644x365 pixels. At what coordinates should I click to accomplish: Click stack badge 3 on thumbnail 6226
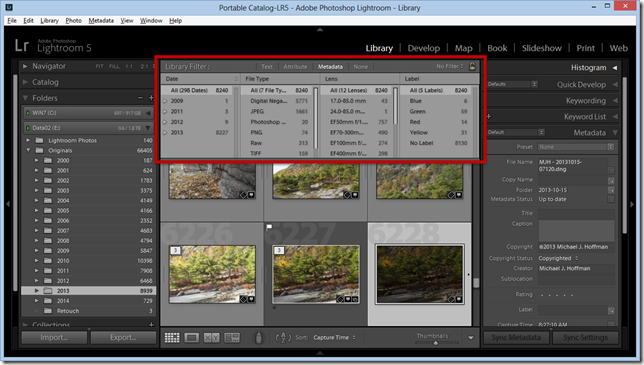(x=175, y=250)
